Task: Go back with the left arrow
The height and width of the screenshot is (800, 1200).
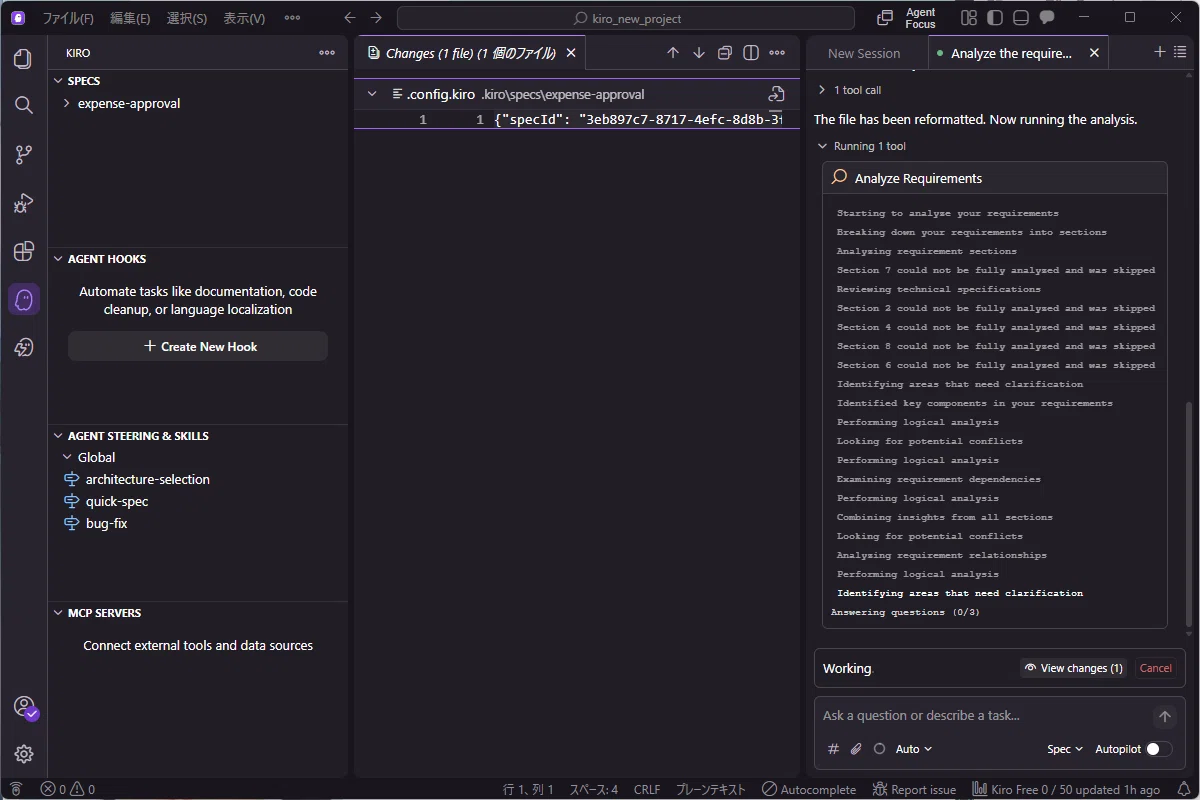Action: point(349,18)
